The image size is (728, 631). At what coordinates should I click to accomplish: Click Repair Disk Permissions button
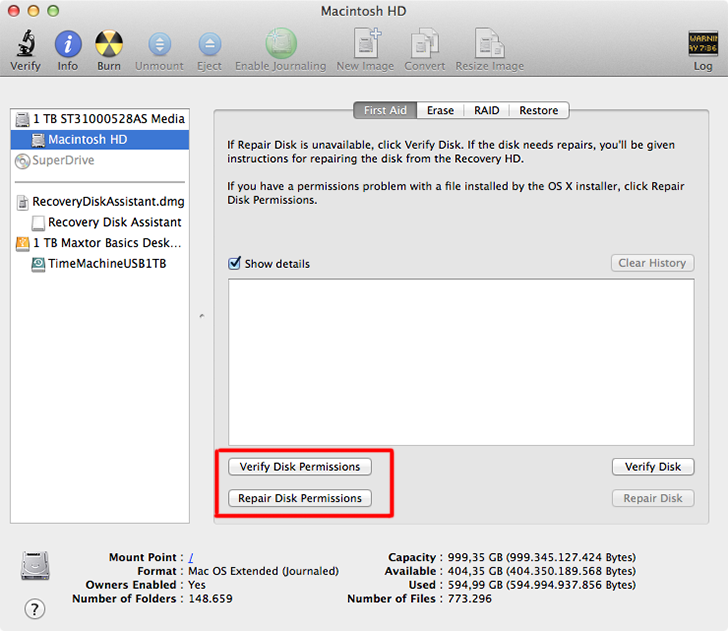coord(300,498)
